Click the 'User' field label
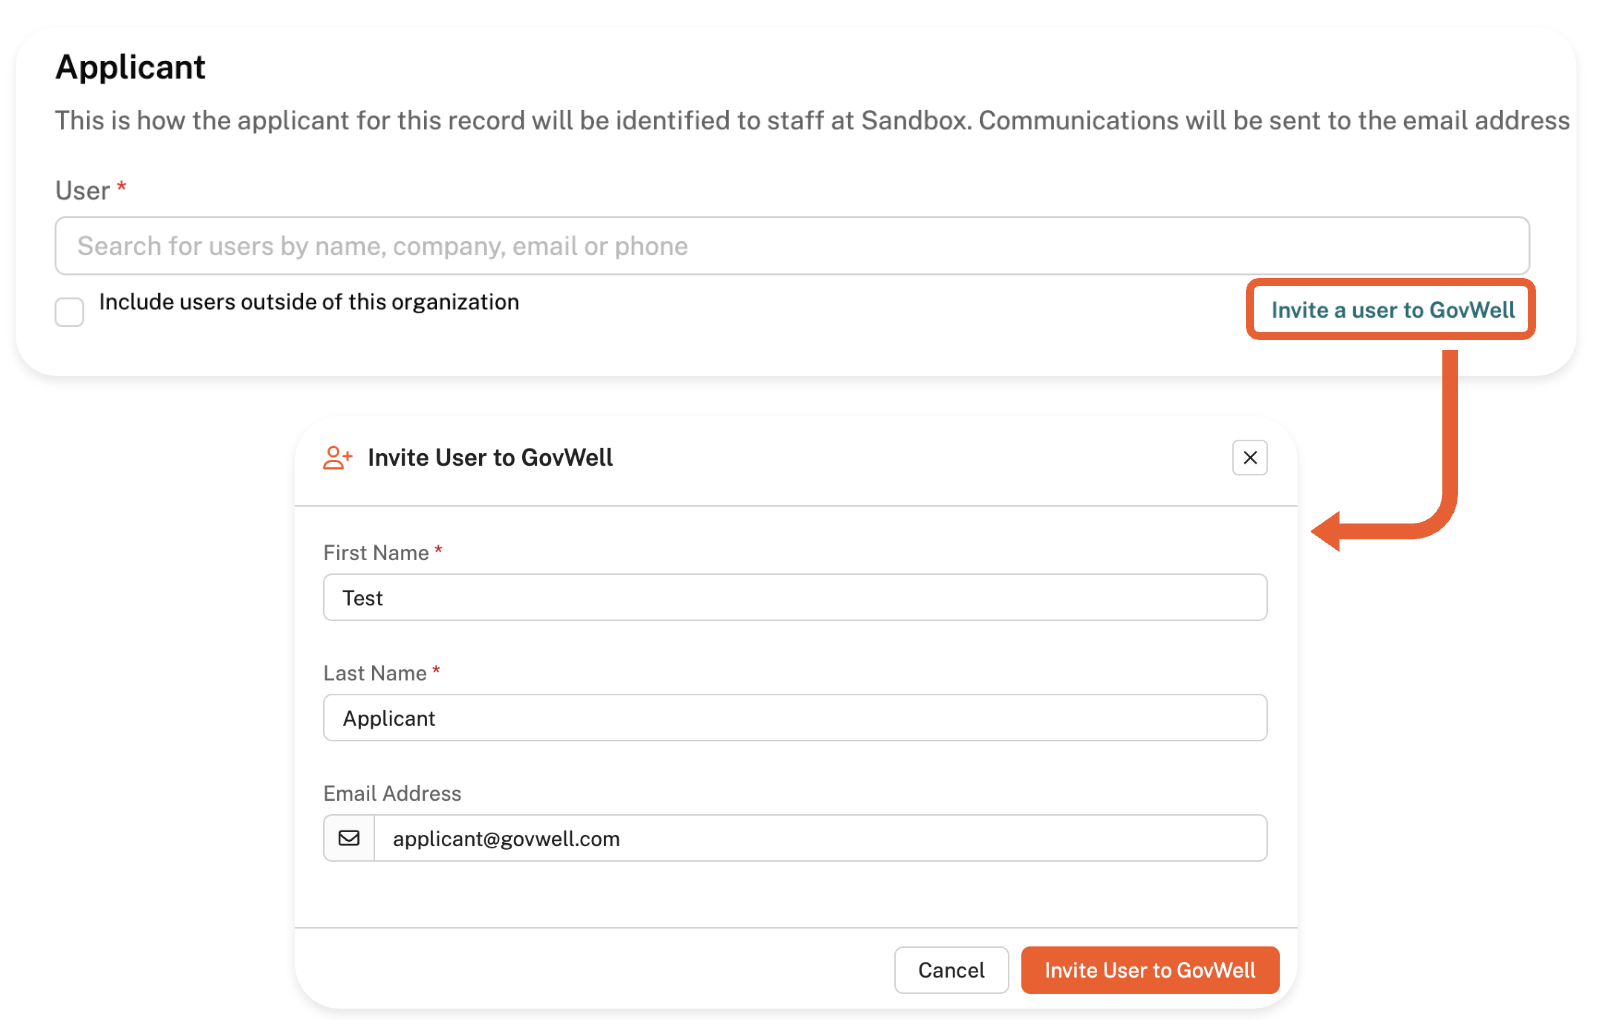The width and height of the screenshot is (1598, 1020). point(83,191)
